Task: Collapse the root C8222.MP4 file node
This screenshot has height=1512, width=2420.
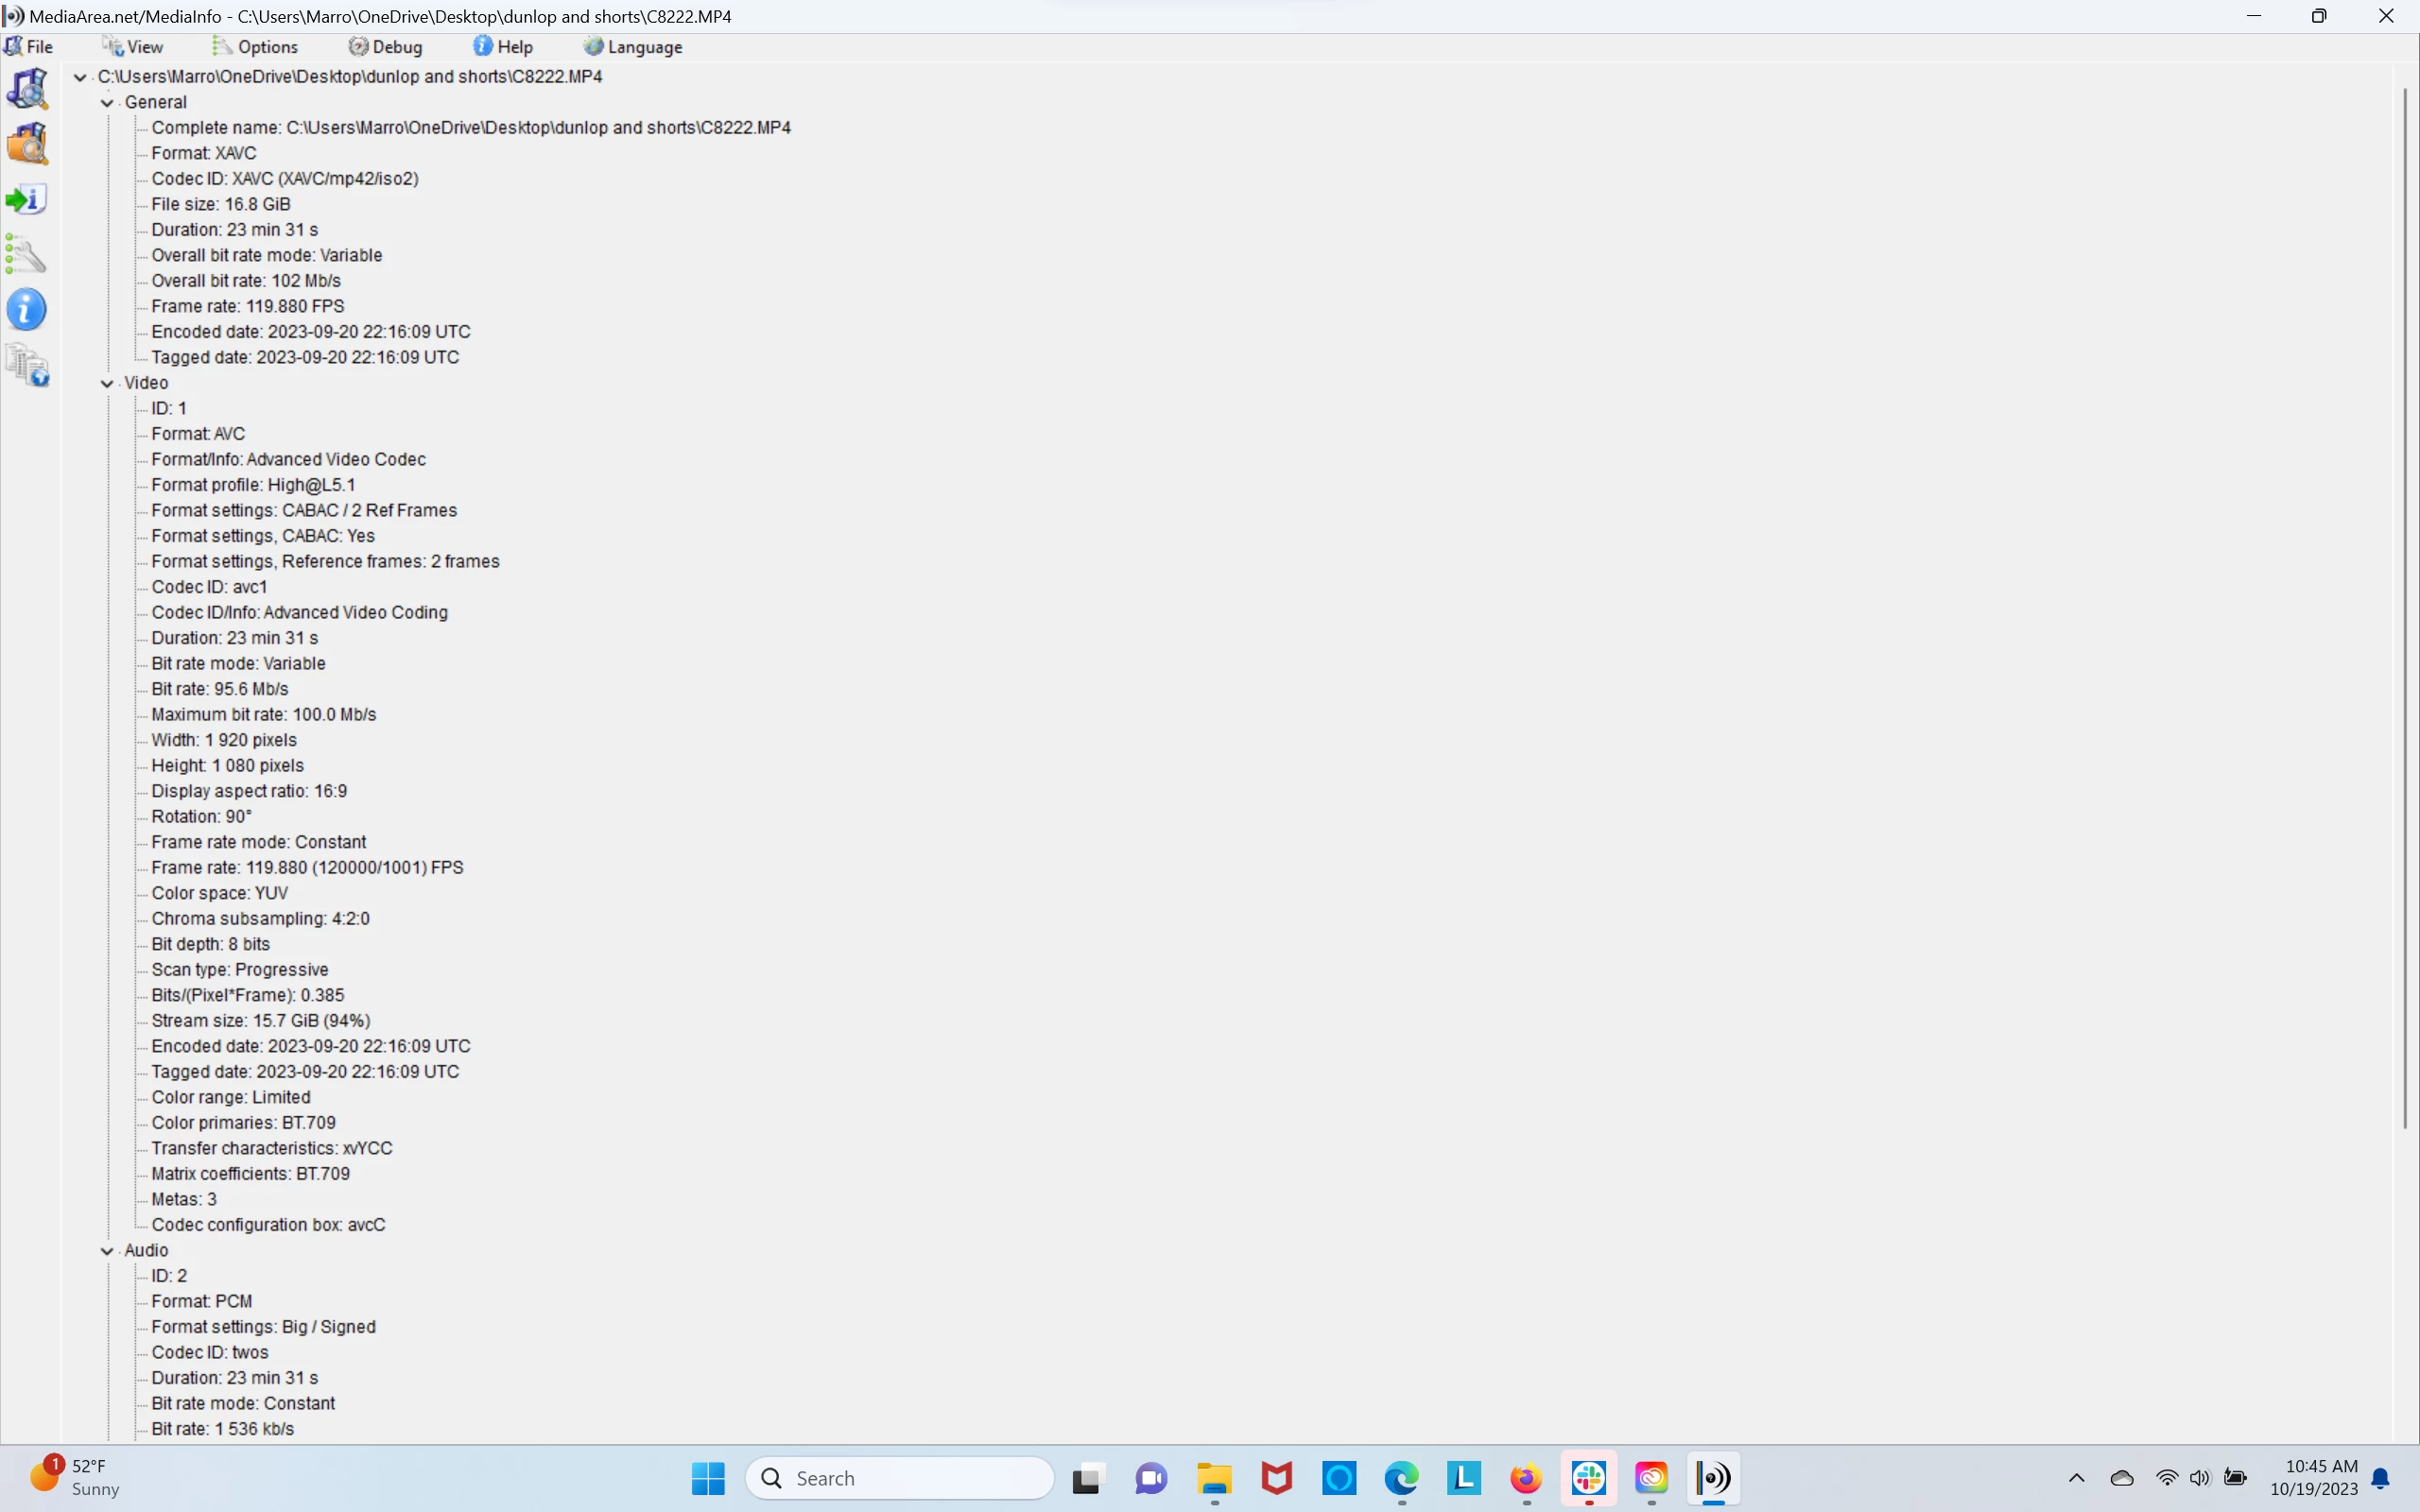Action: [x=80, y=77]
